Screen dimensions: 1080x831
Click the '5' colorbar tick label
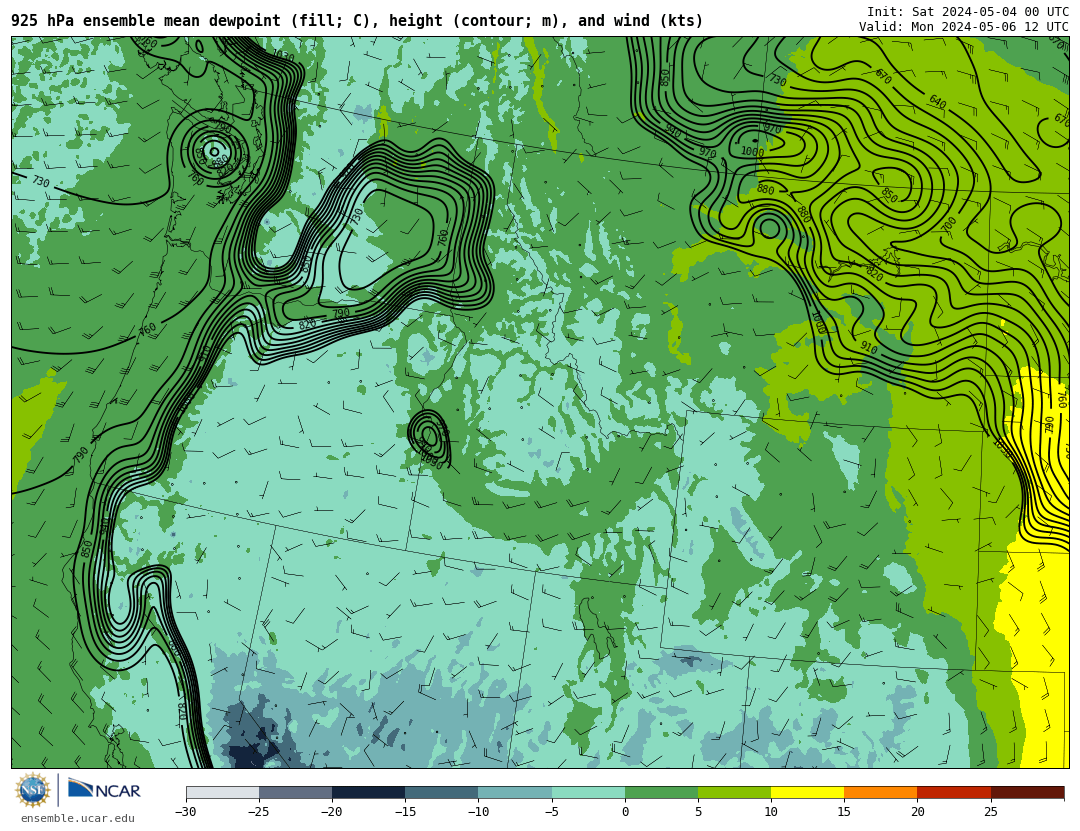[x=698, y=812]
